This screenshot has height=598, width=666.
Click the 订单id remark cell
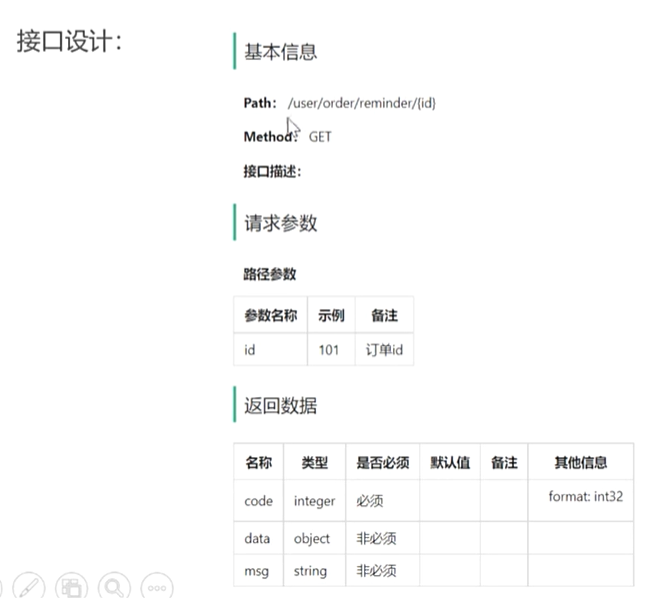384,350
